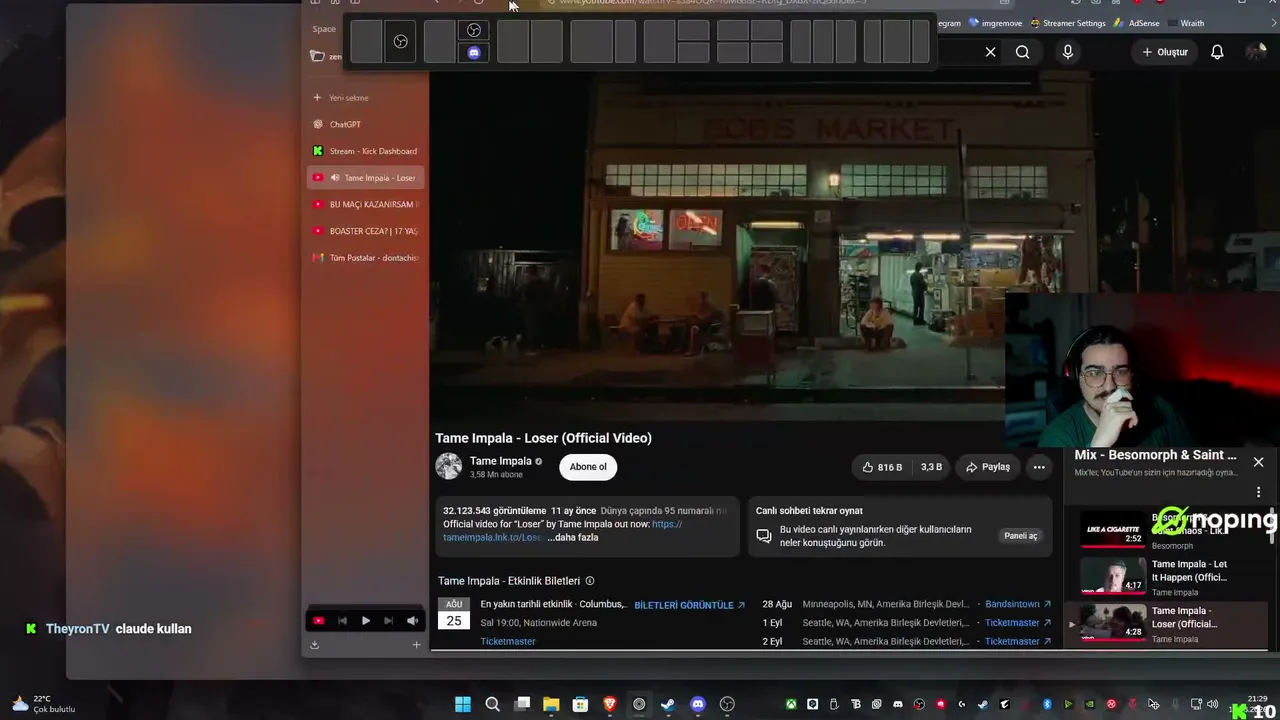Open OBS Studio from the taskbar
Screen dimensions: 1280x720
click(x=727, y=704)
